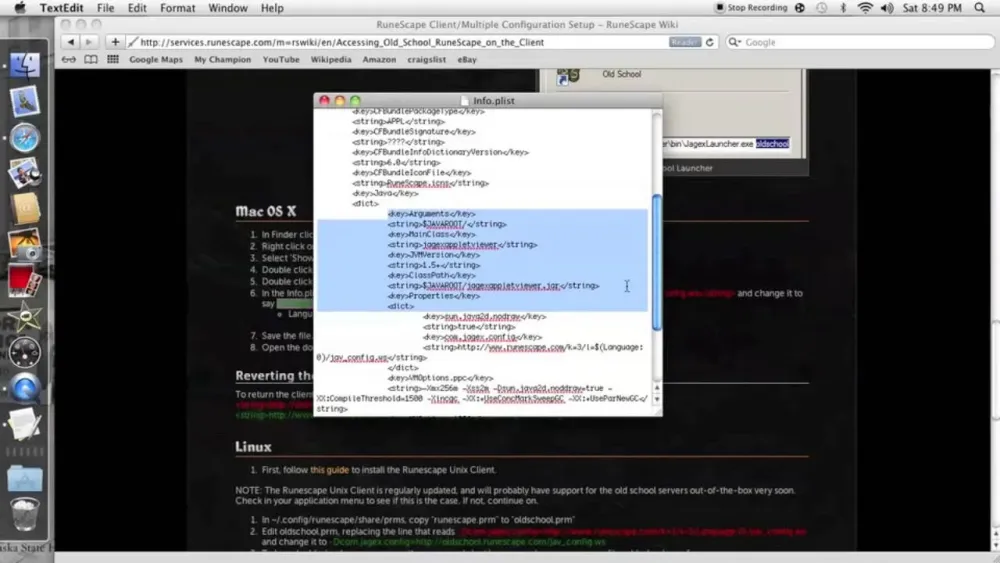This screenshot has height=563, width=1000.
Task: Open volume control in menu bar
Action: click(886, 8)
